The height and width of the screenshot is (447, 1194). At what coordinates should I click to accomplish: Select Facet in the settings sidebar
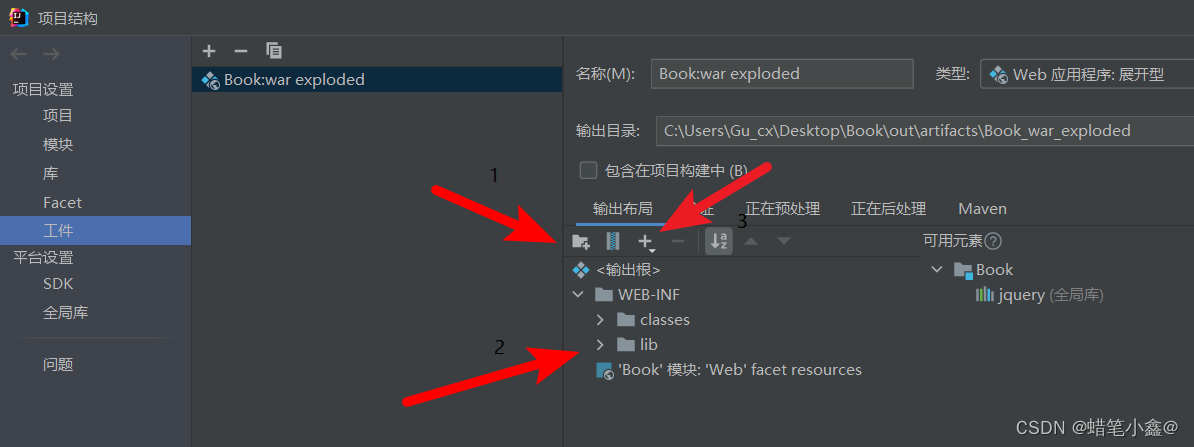tap(62, 203)
